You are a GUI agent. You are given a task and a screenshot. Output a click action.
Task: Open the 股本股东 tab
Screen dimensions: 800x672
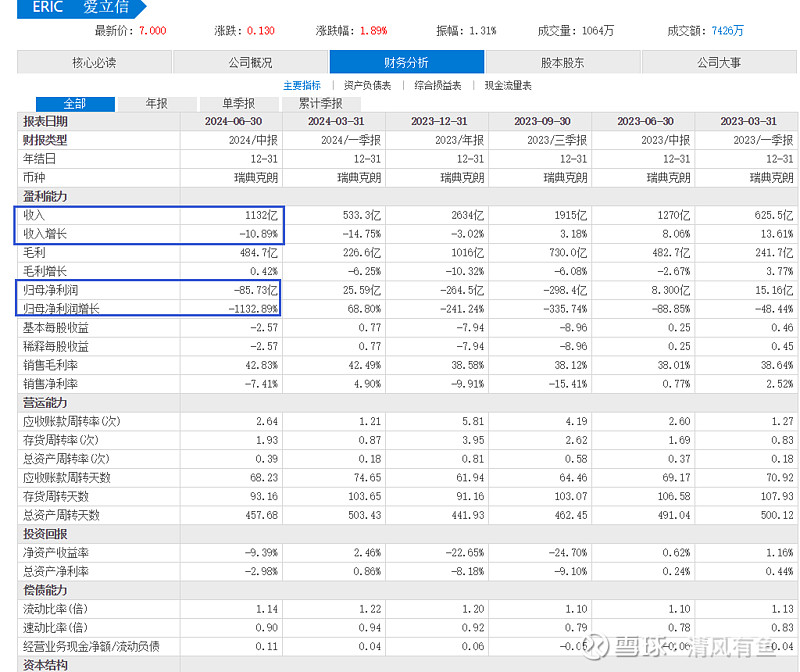(563, 62)
